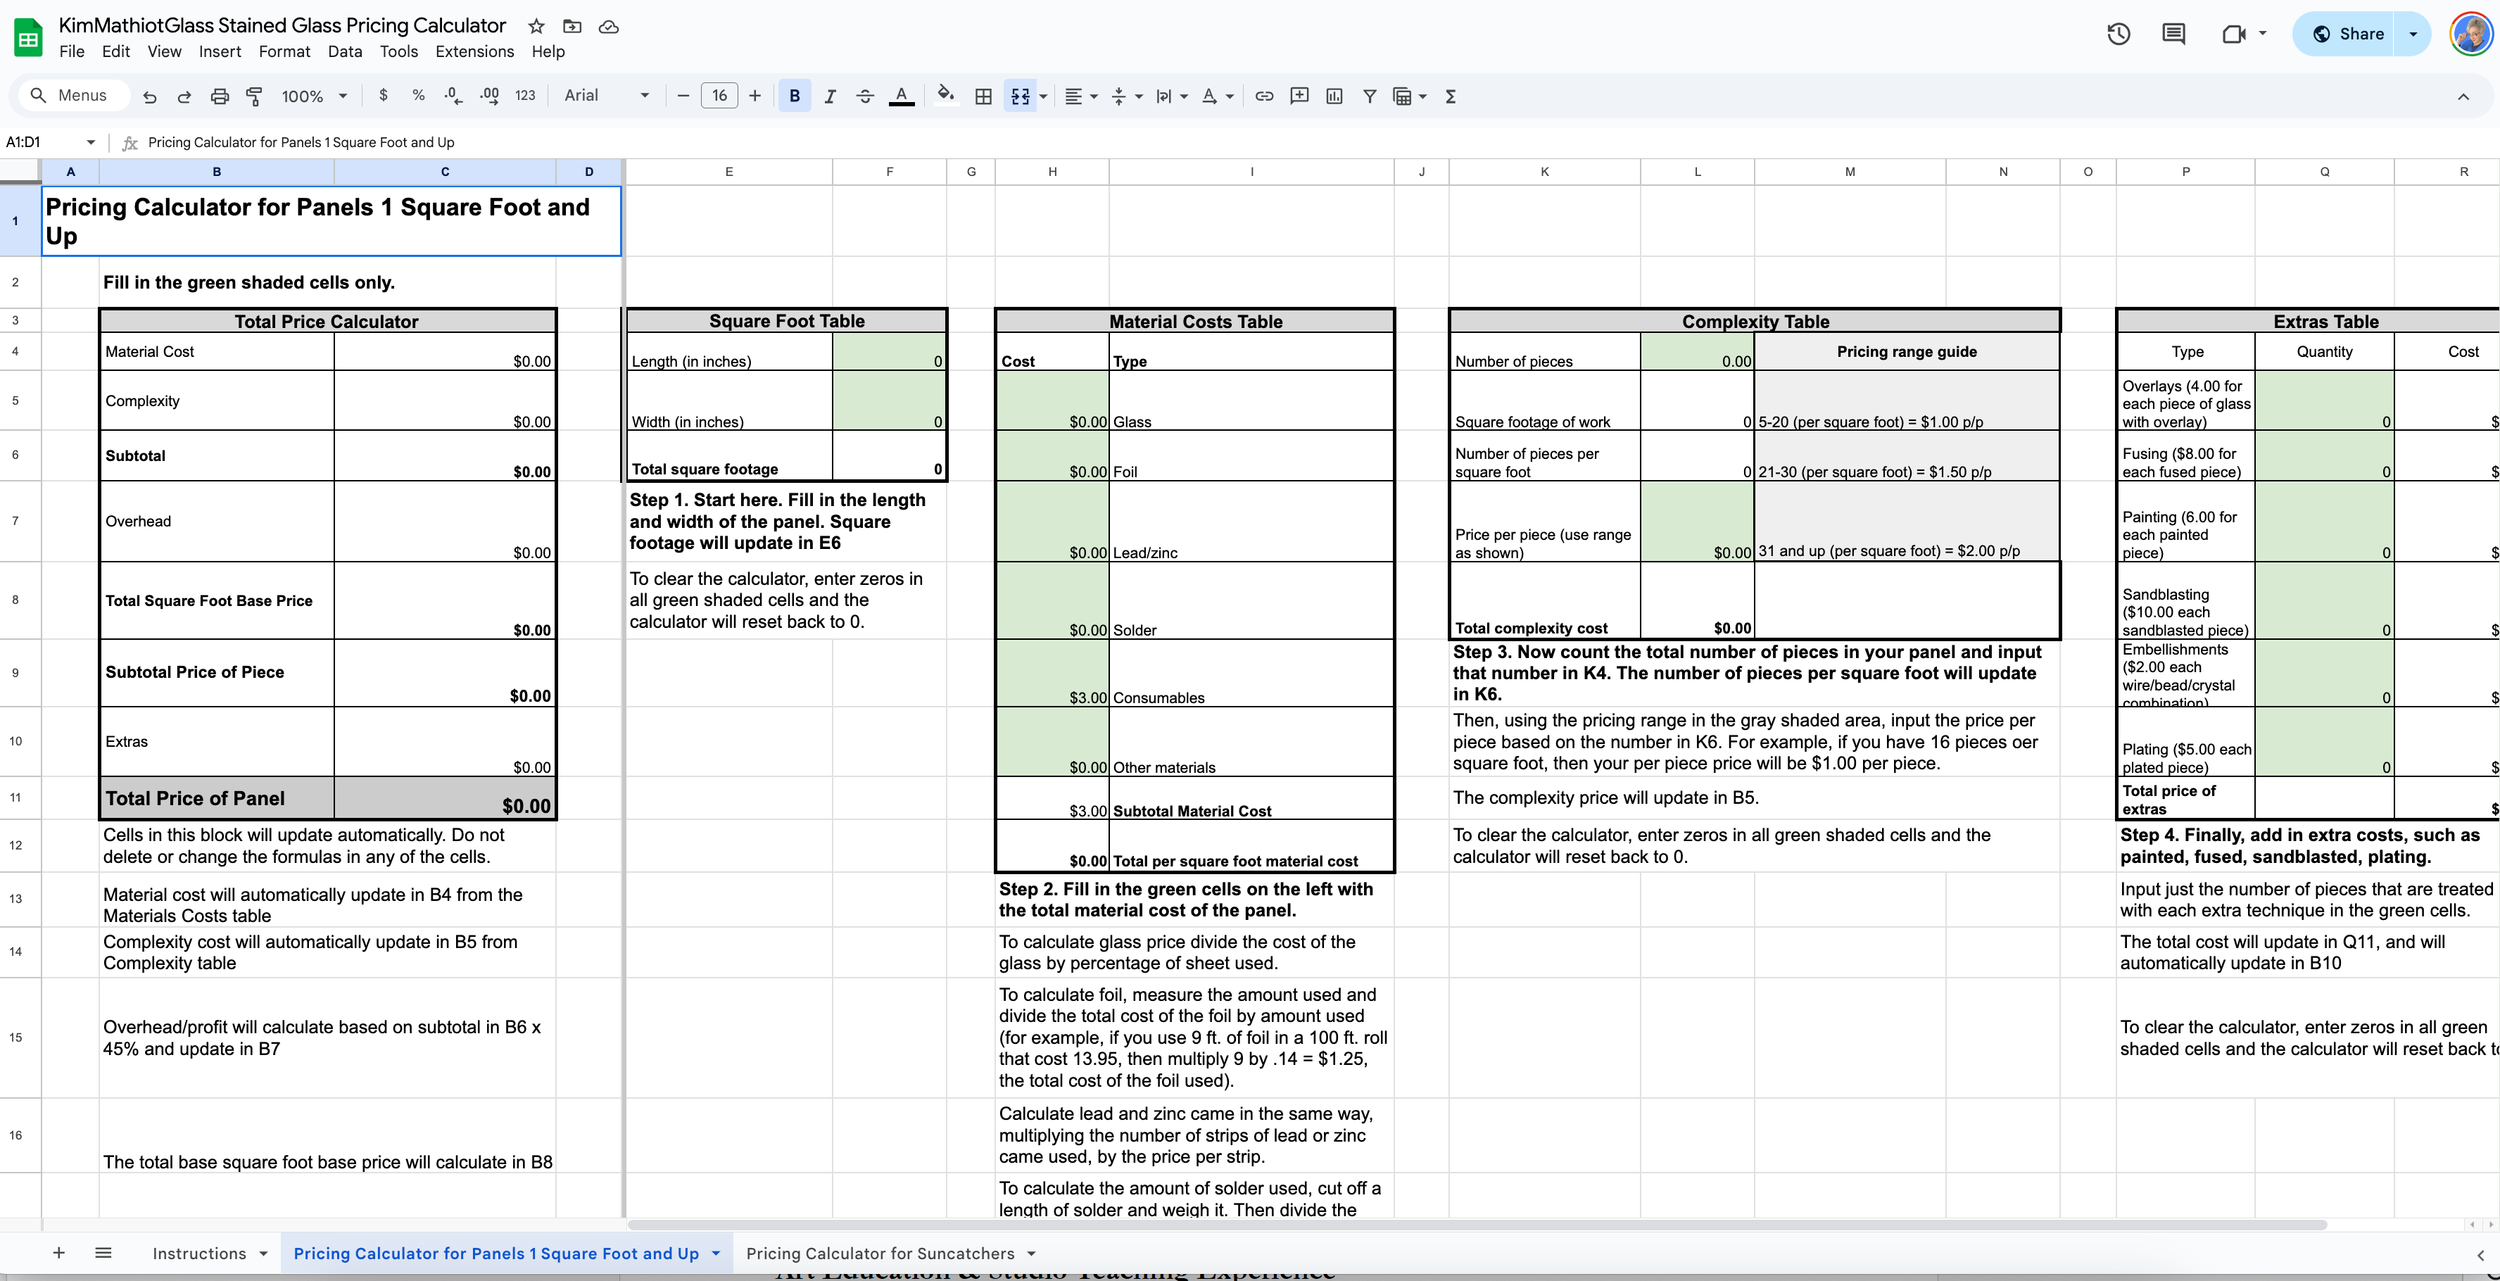Open the Extensions menu

pyautogui.click(x=474, y=51)
